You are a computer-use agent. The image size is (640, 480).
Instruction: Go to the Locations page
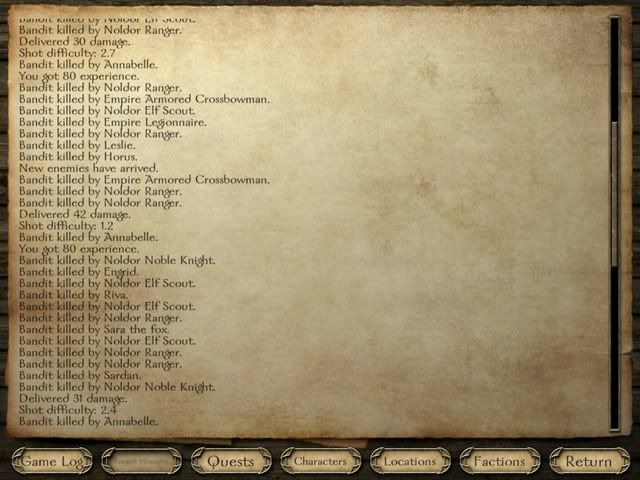coord(410,461)
